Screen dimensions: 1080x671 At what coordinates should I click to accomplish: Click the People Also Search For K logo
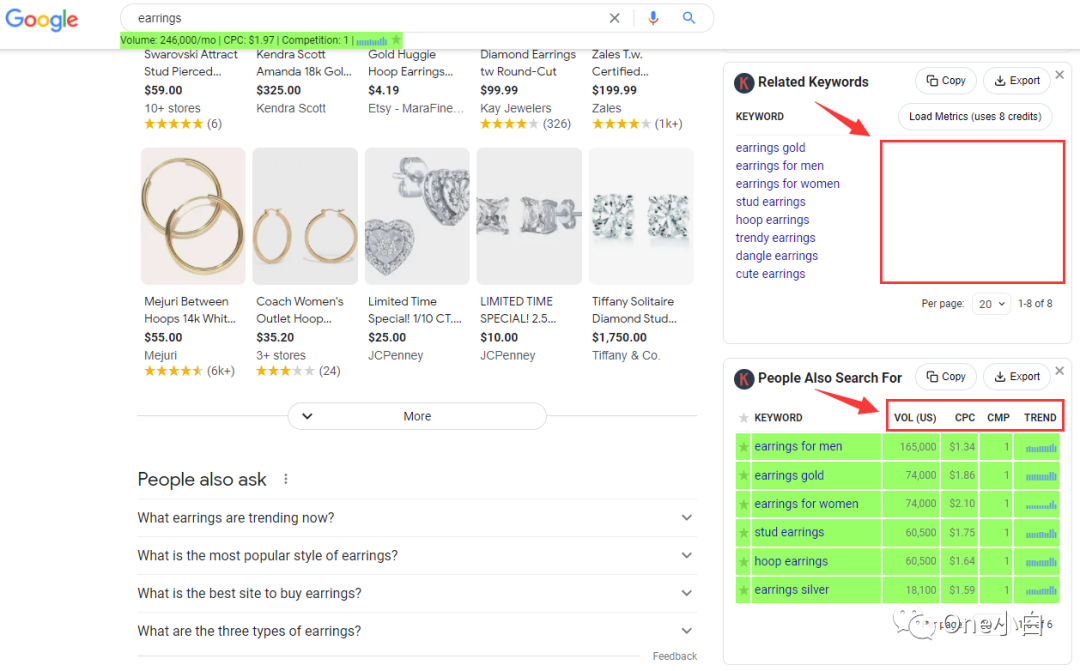(x=744, y=378)
